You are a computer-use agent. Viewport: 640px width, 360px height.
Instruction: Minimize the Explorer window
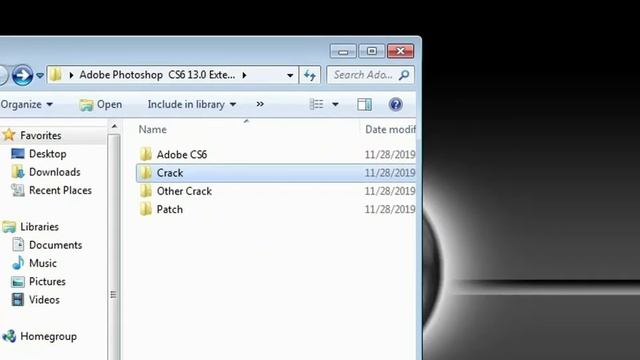click(343, 51)
